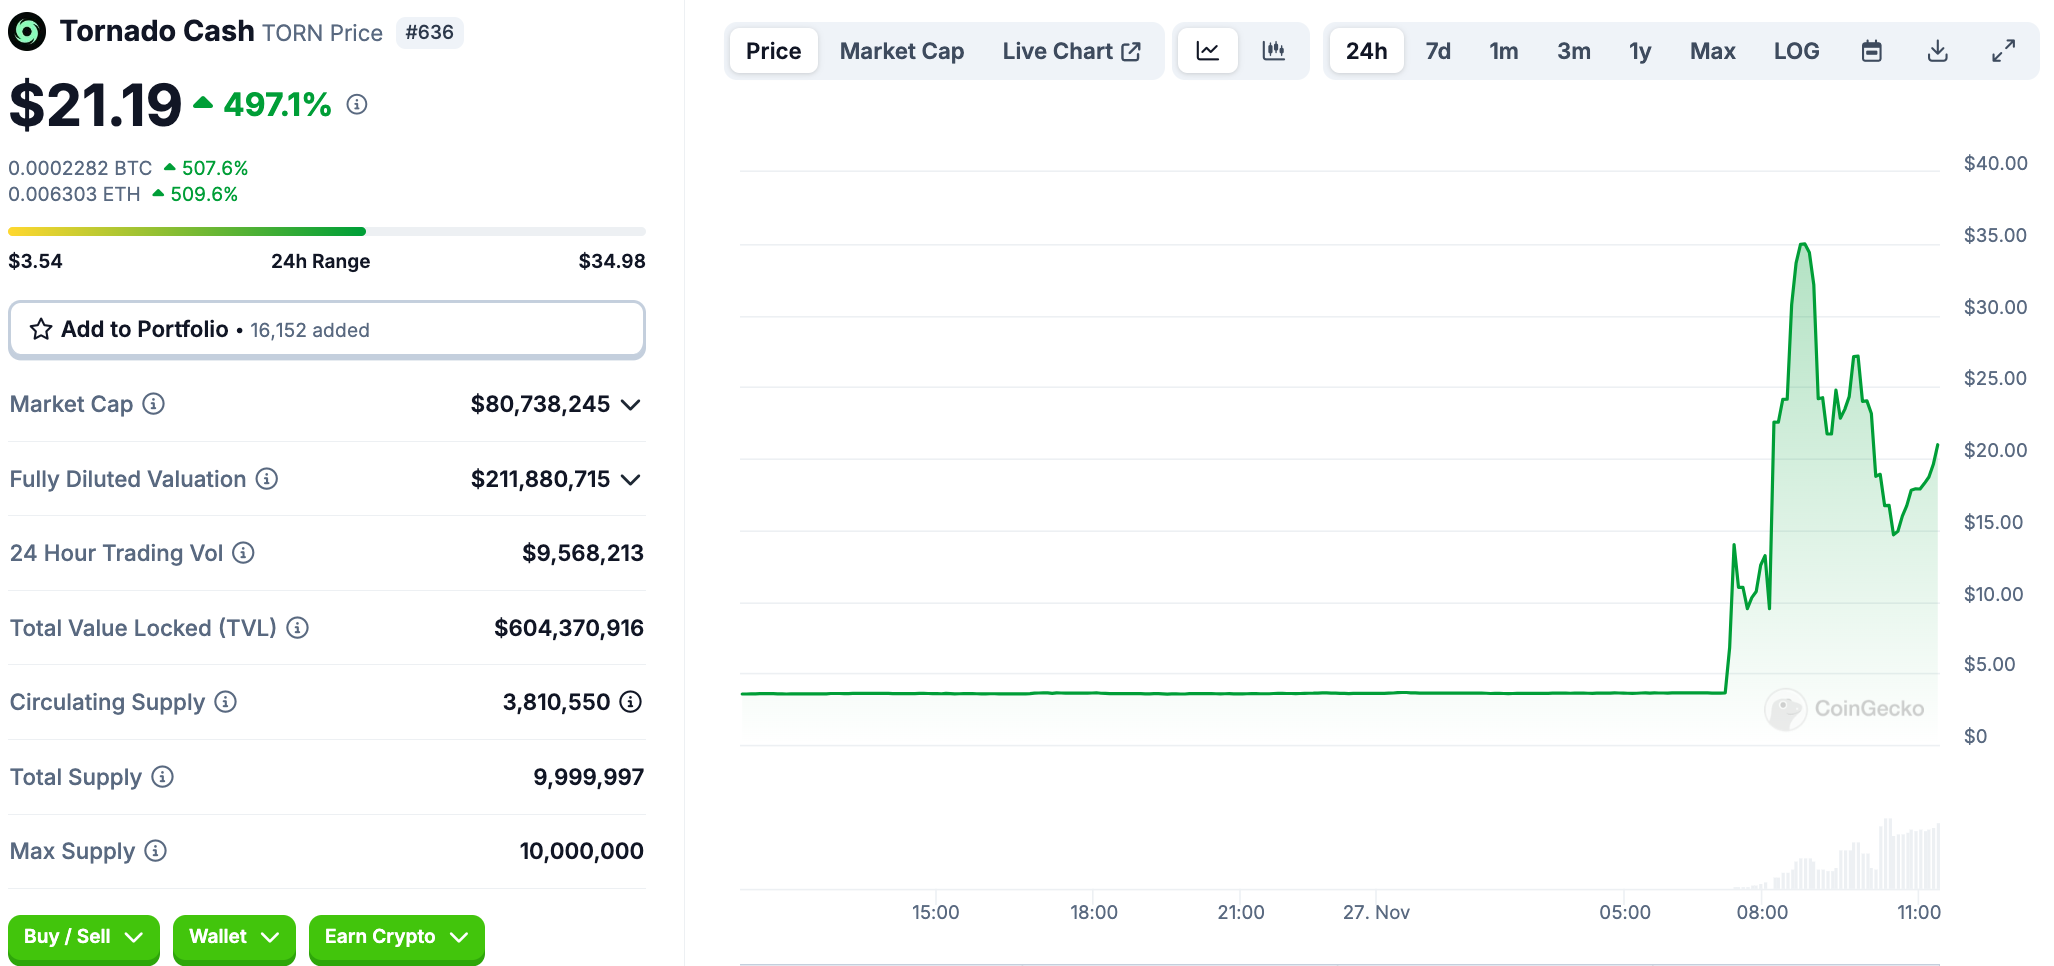Click info icon beside Circulating Supply label
Screen dimensions: 2054x966
226,702
